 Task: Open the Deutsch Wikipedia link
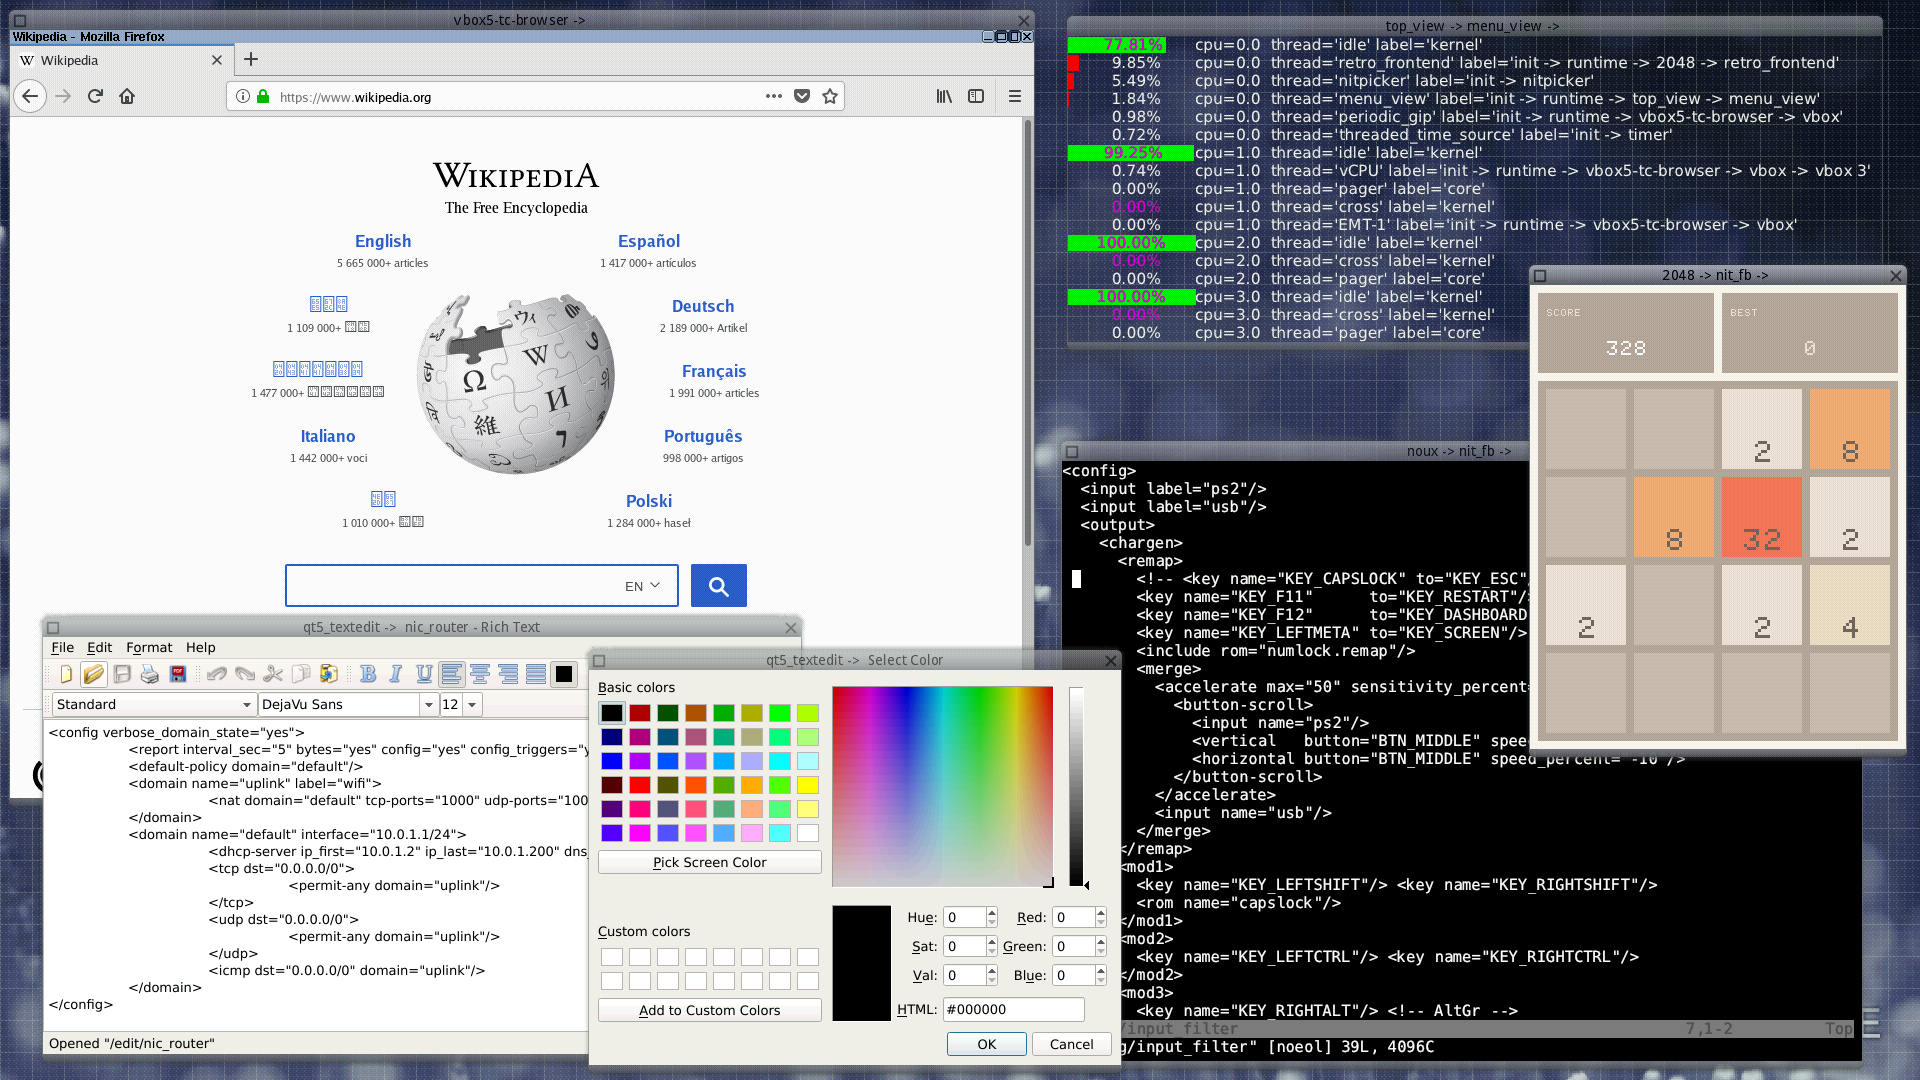click(702, 307)
